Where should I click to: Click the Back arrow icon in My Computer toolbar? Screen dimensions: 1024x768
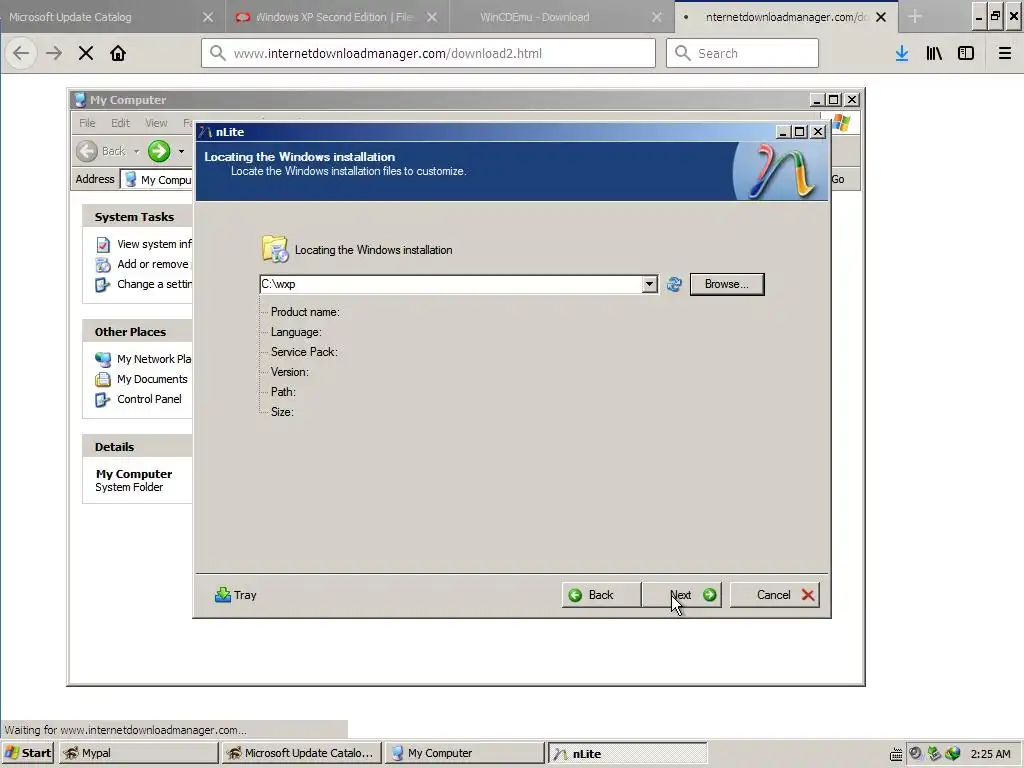(x=87, y=152)
